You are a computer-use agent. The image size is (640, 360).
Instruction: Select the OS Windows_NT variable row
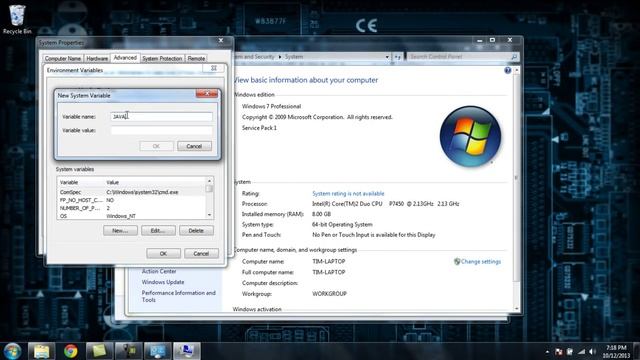coord(131,216)
